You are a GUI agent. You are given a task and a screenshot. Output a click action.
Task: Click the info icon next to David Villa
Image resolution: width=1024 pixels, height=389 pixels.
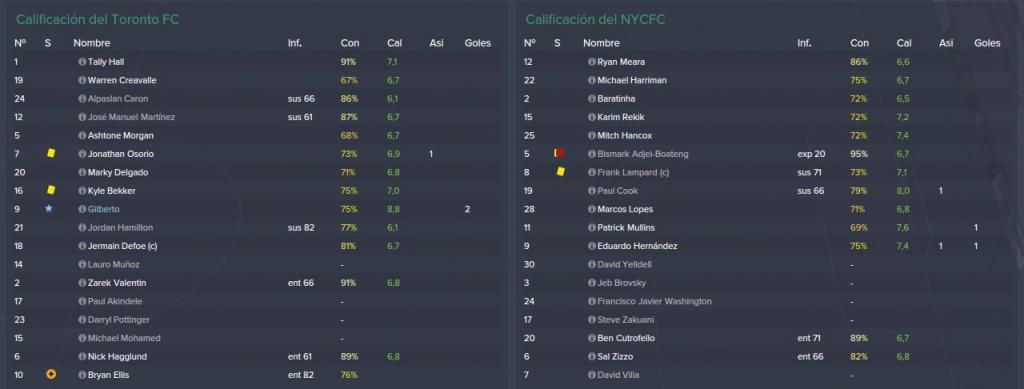pos(592,375)
